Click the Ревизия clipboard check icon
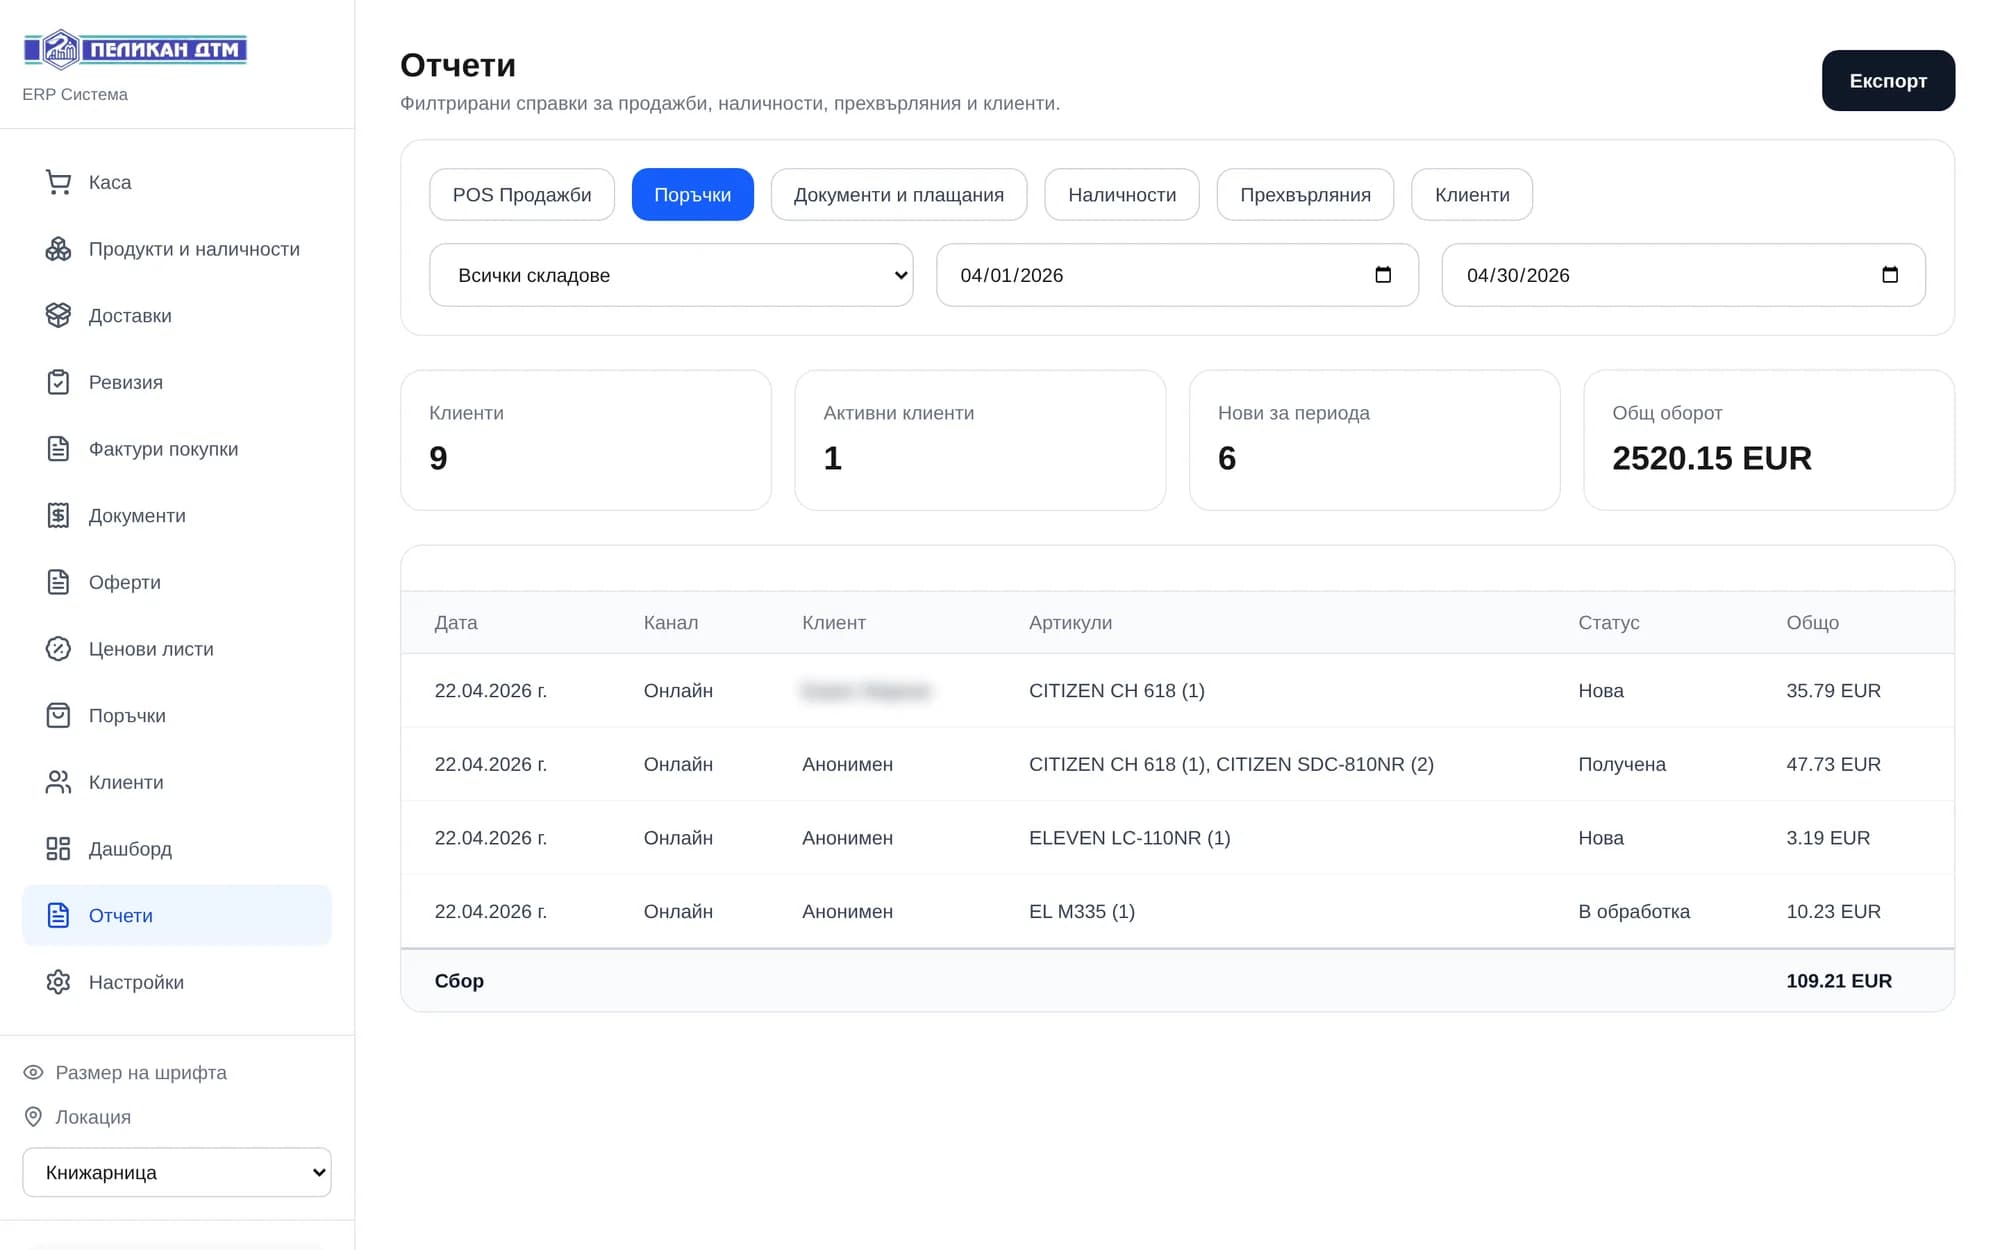This screenshot has width=2000, height=1250. click(x=58, y=382)
